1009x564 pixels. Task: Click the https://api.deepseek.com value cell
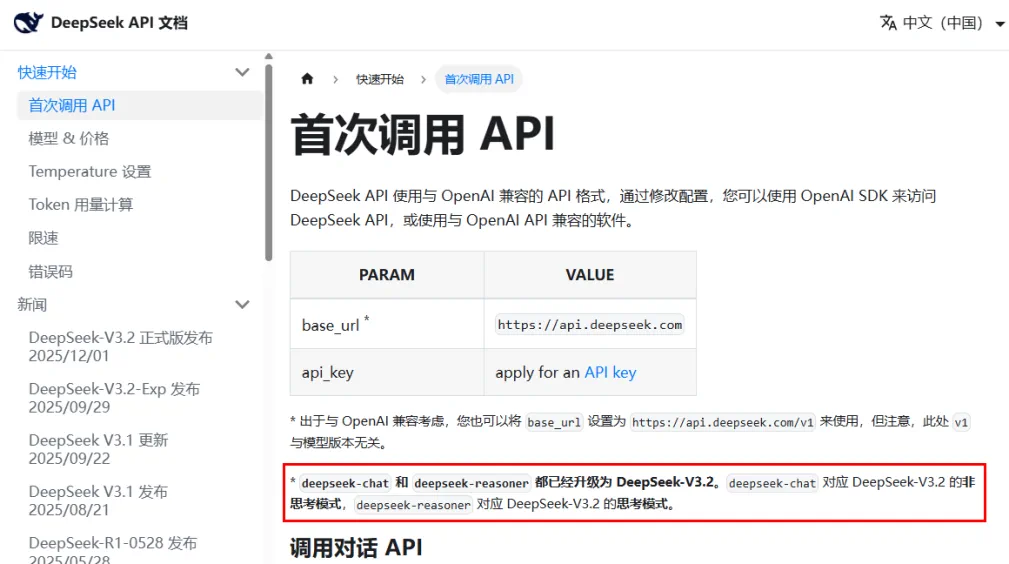[589, 324]
